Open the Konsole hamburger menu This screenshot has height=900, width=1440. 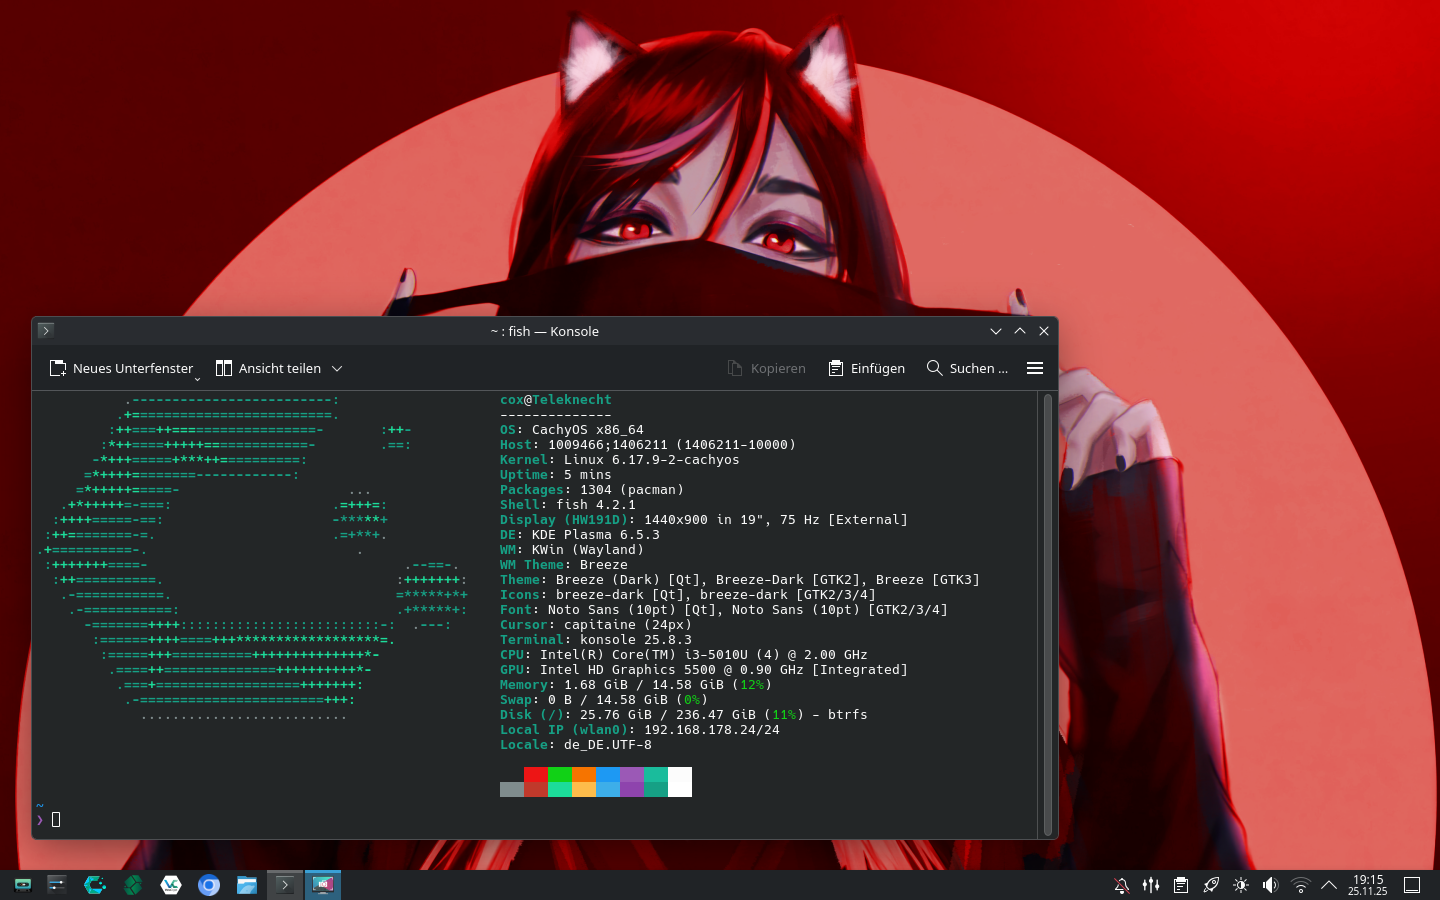1035,368
